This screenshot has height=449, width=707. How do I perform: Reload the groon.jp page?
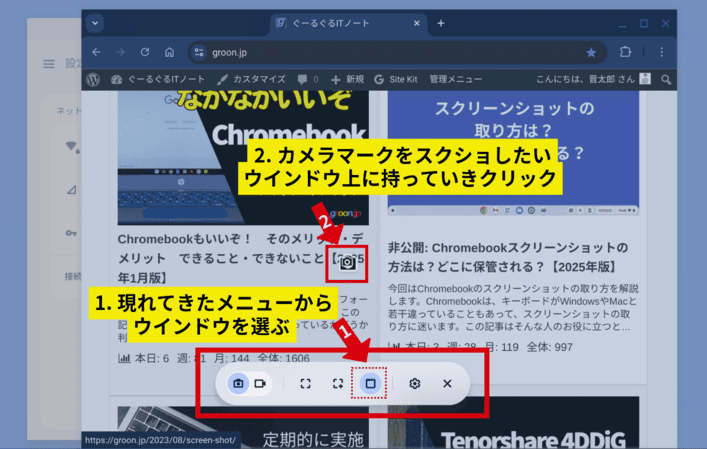point(145,52)
